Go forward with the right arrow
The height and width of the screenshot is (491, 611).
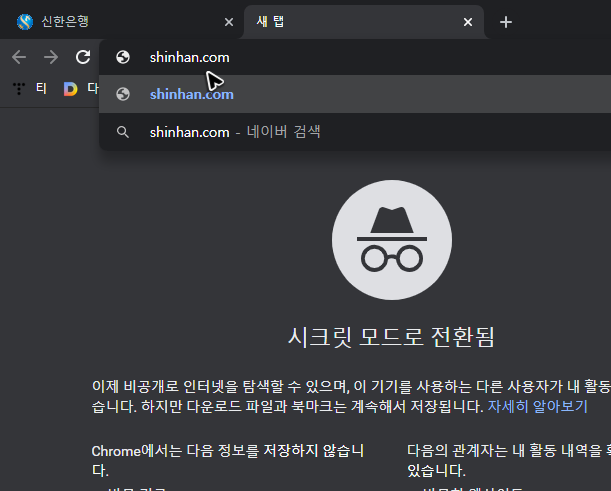coord(51,57)
